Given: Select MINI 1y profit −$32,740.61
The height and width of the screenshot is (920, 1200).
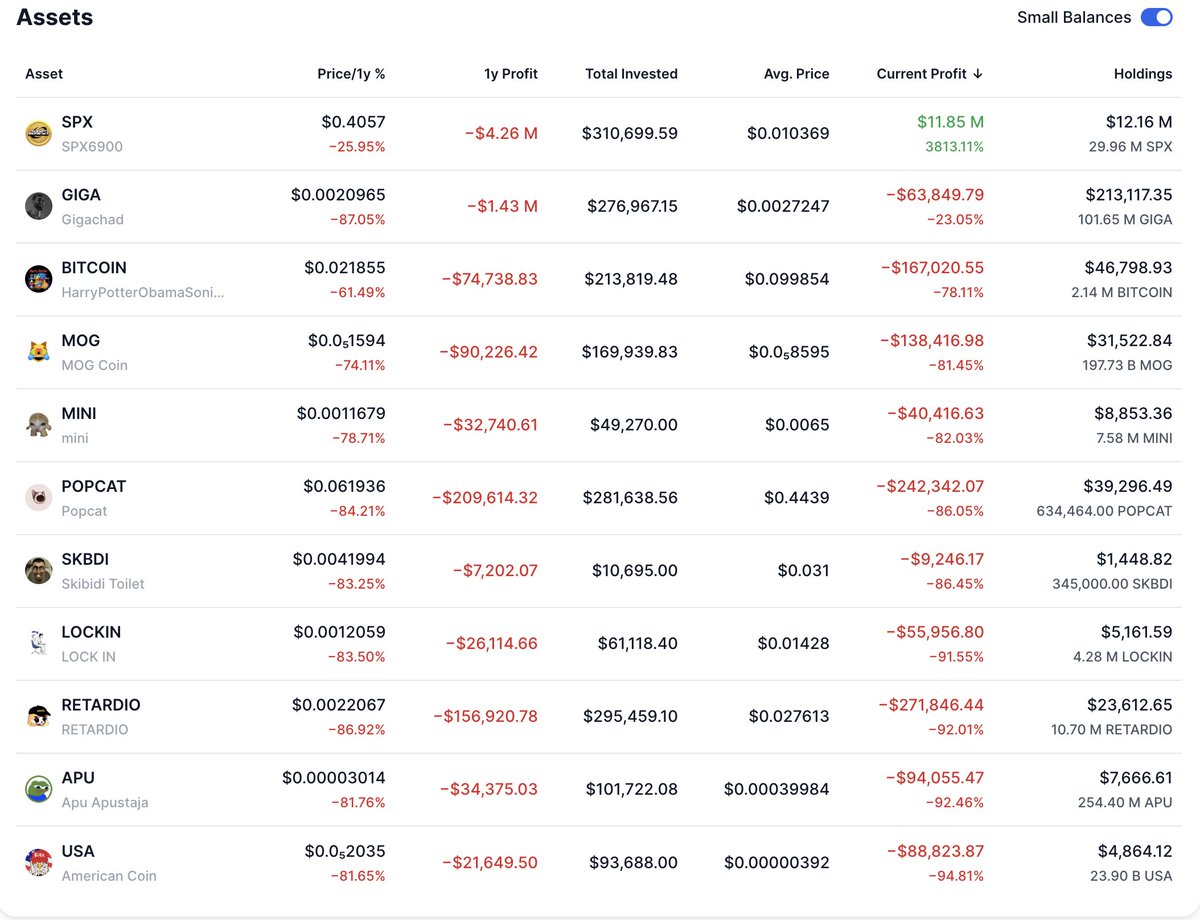Looking at the screenshot, I should pyautogui.click(x=490, y=425).
